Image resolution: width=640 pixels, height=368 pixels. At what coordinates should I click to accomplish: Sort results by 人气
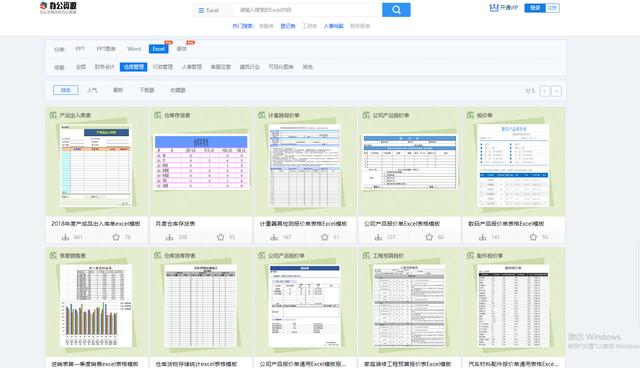click(x=92, y=90)
